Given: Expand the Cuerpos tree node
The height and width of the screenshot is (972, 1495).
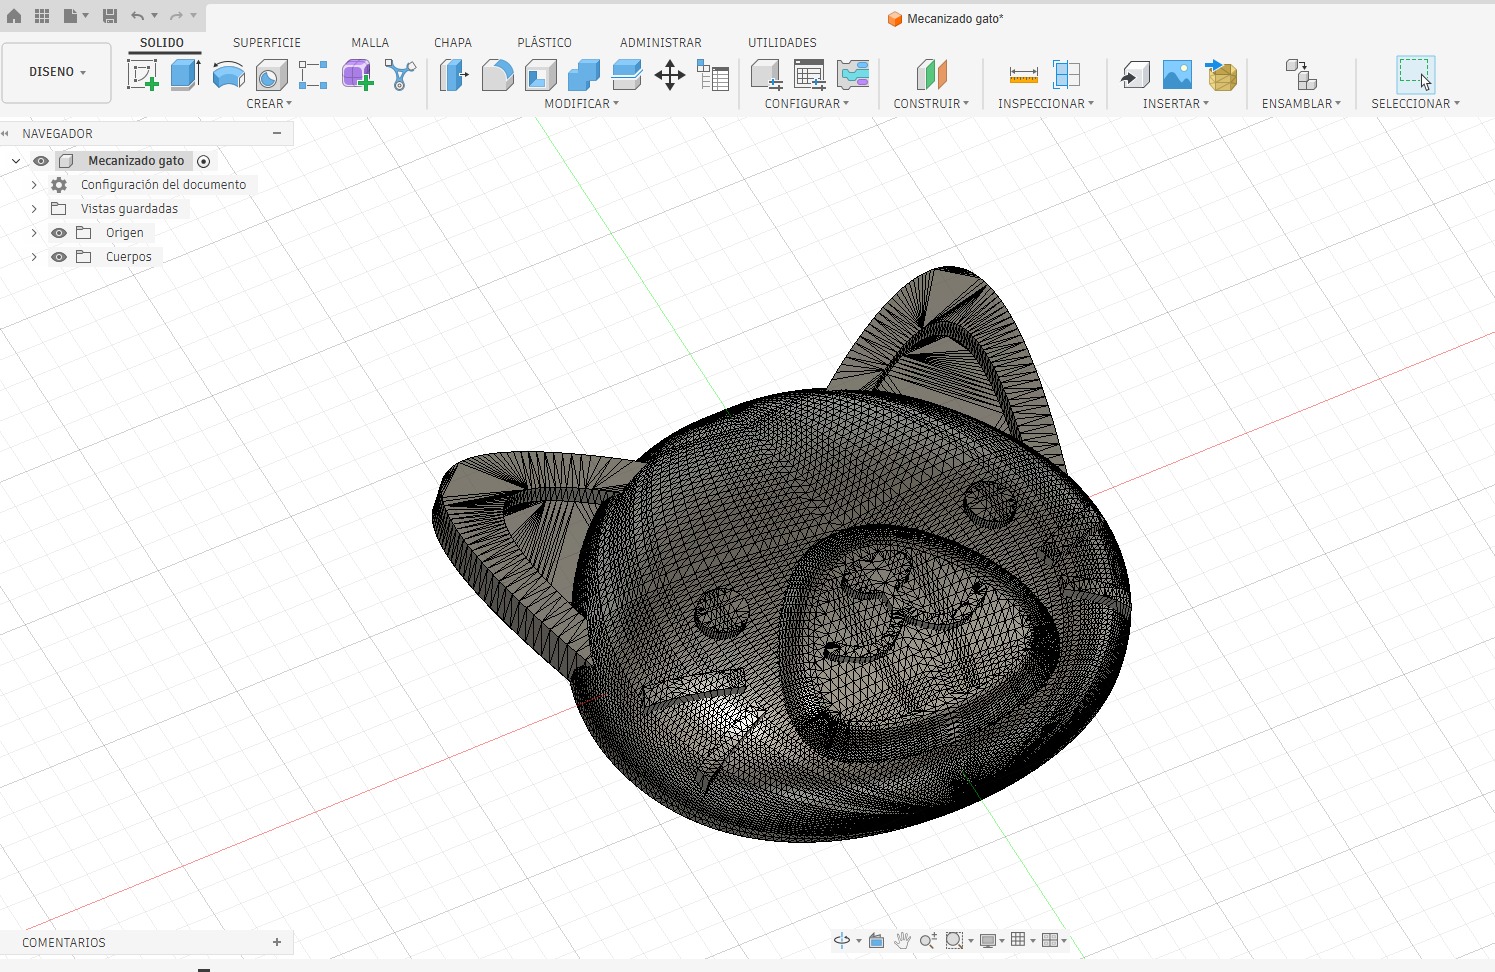Looking at the screenshot, I should coord(34,257).
